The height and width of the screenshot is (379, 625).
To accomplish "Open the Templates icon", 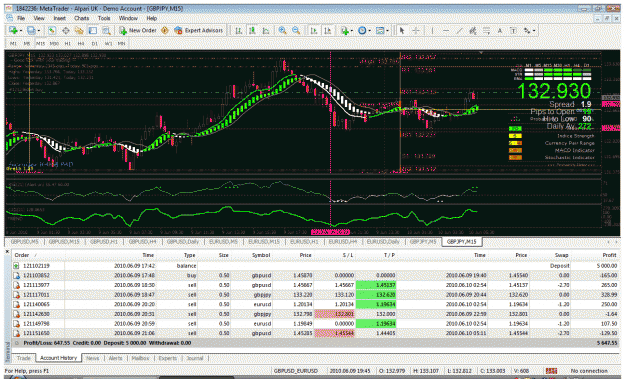I will (380, 31).
